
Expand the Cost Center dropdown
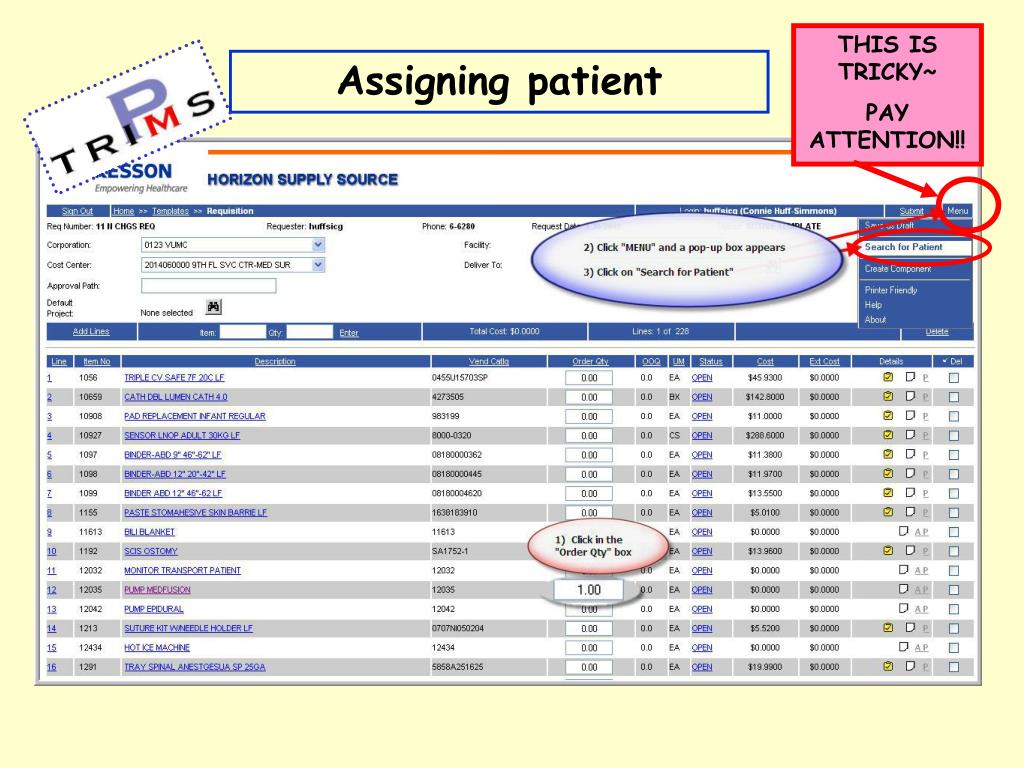pyautogui.click(x=317, y=265)
